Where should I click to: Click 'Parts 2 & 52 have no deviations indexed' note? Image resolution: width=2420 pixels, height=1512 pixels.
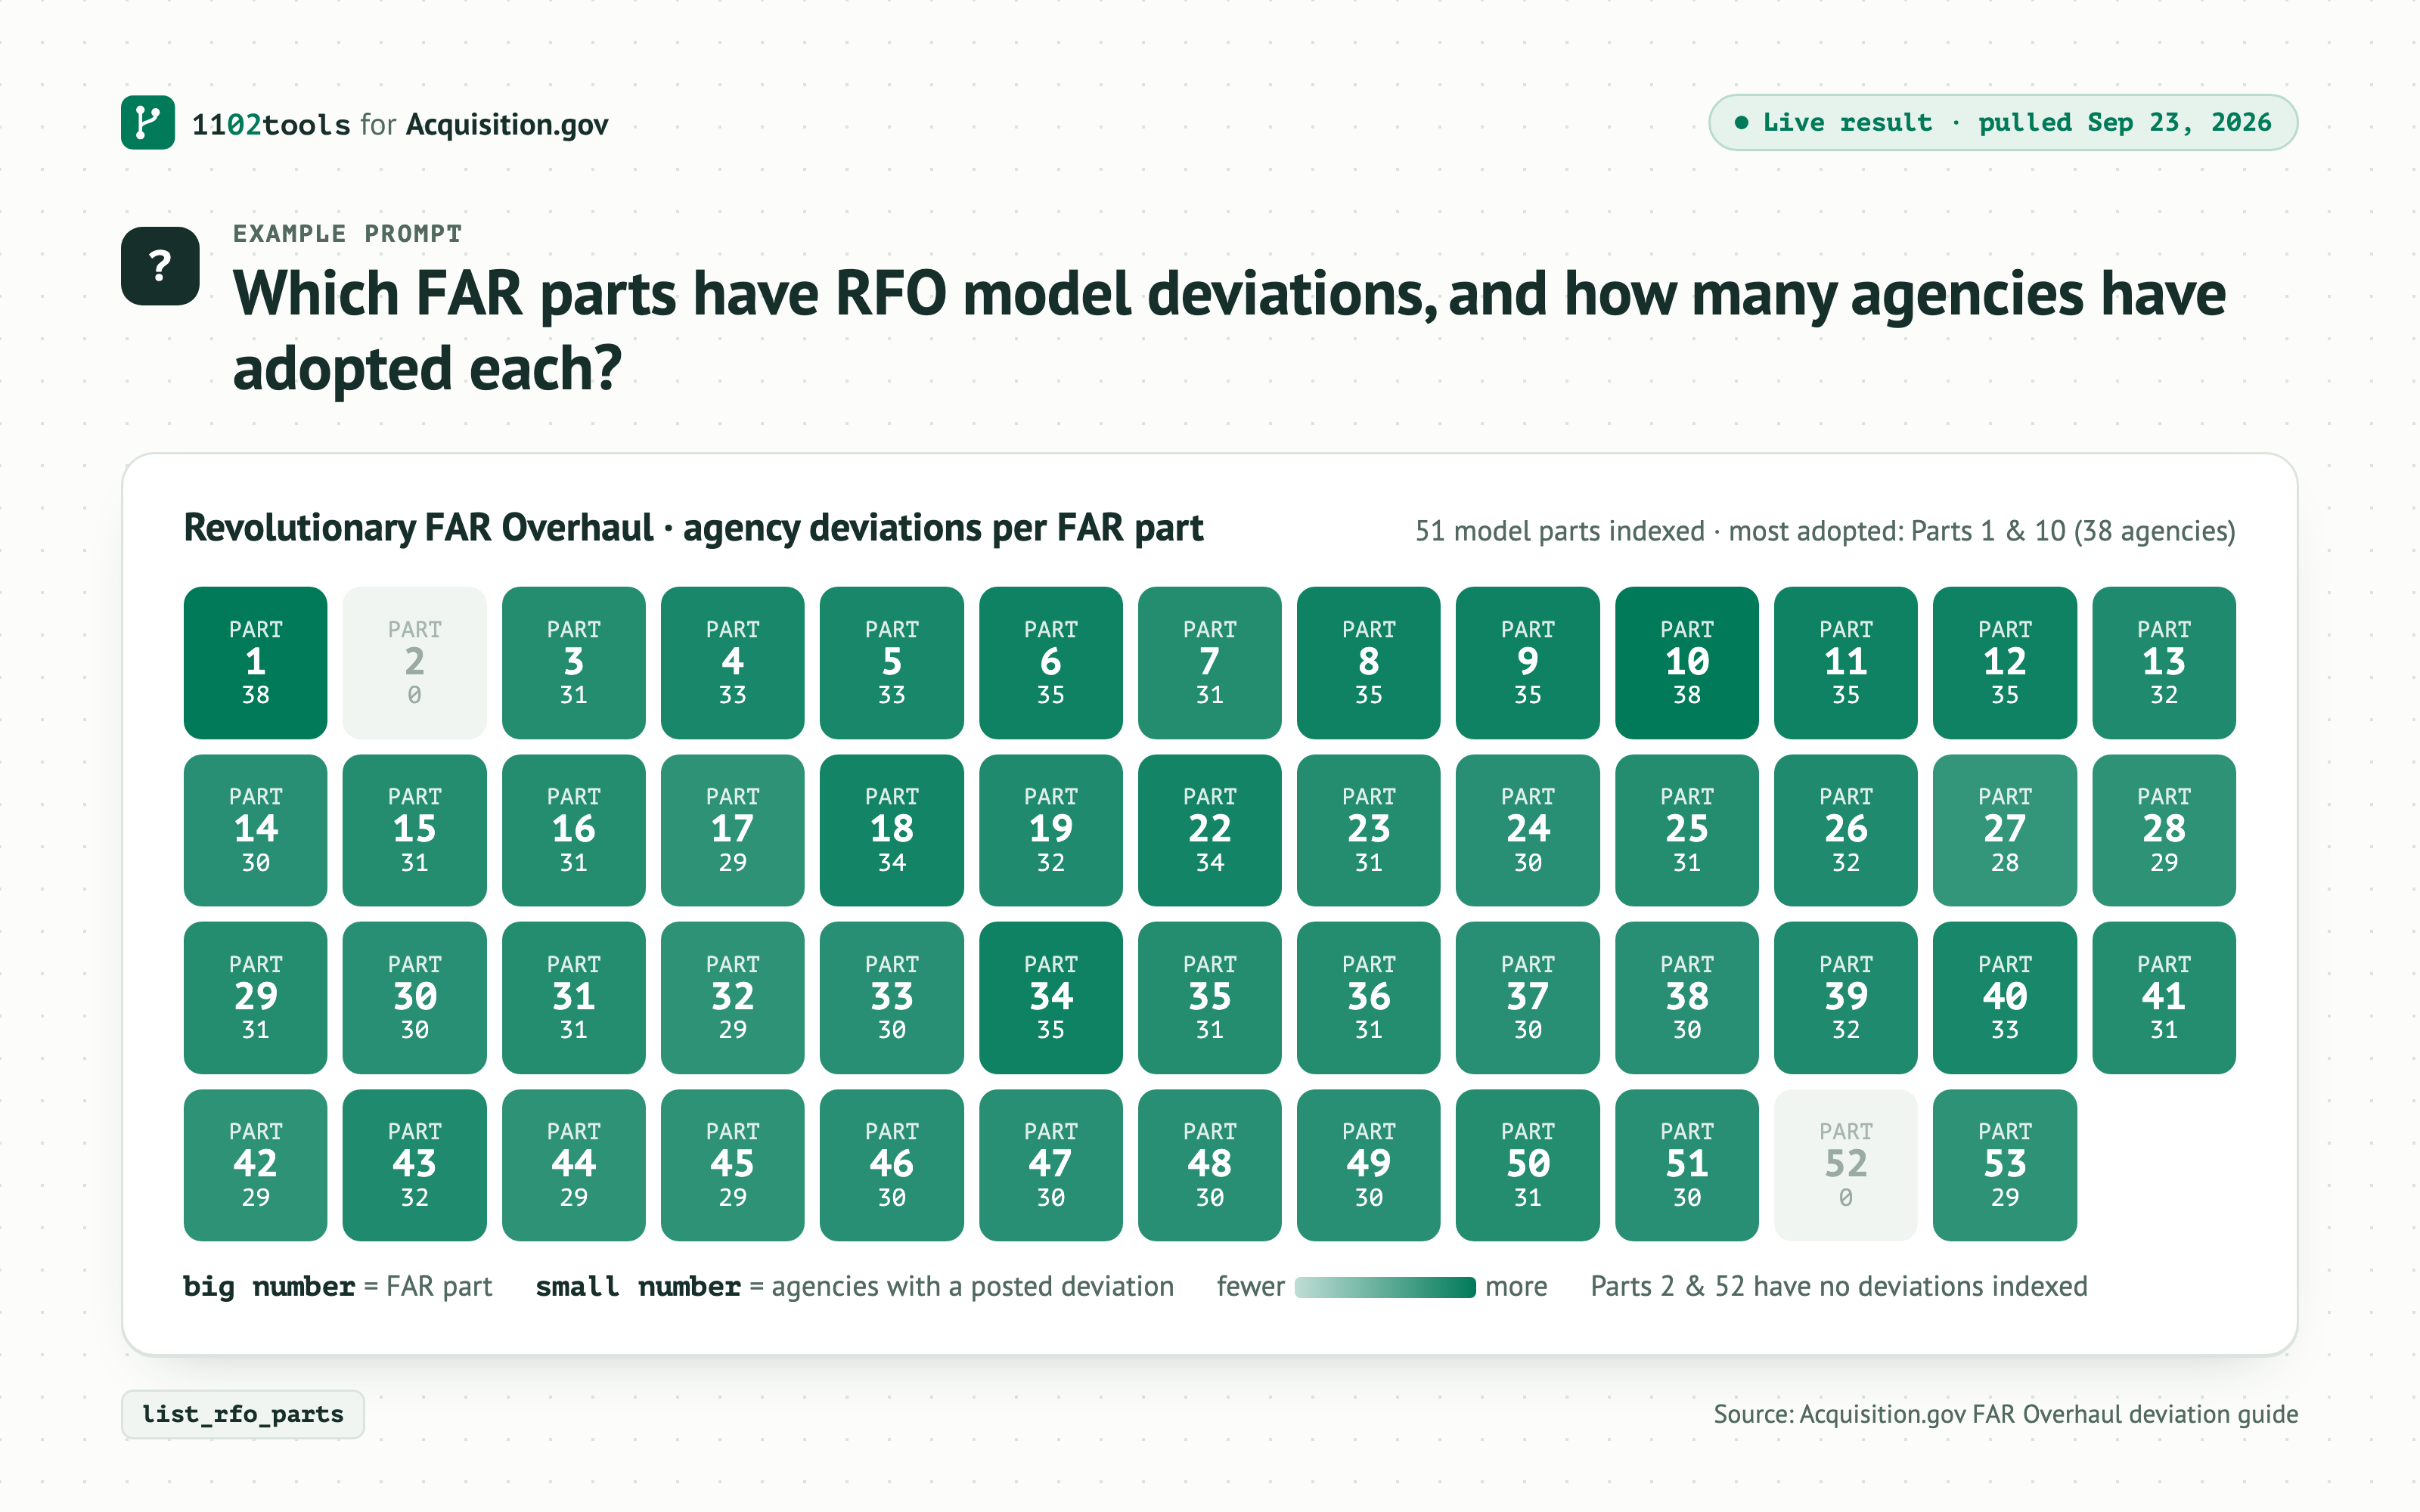click(x=1839, y=1286)
